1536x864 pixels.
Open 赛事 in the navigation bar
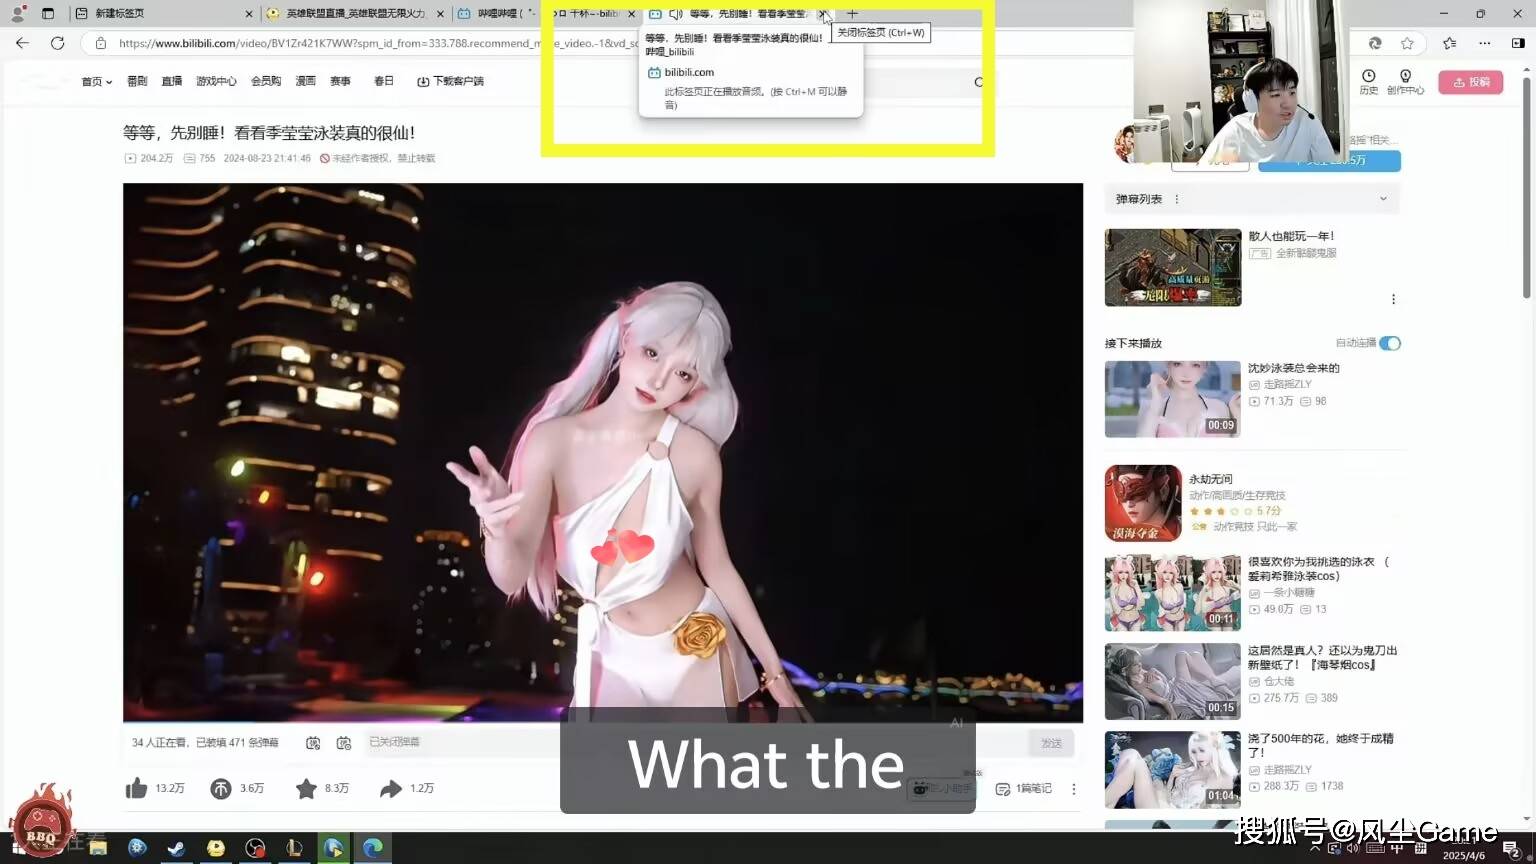[340, 81]
